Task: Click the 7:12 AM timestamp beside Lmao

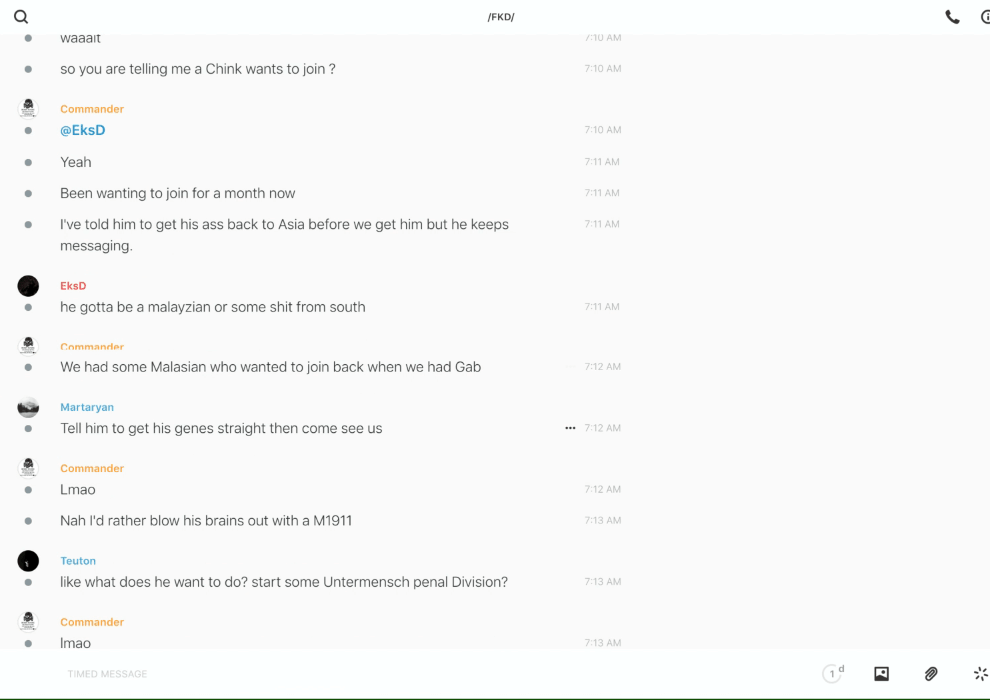Action: tap(603, 490)
